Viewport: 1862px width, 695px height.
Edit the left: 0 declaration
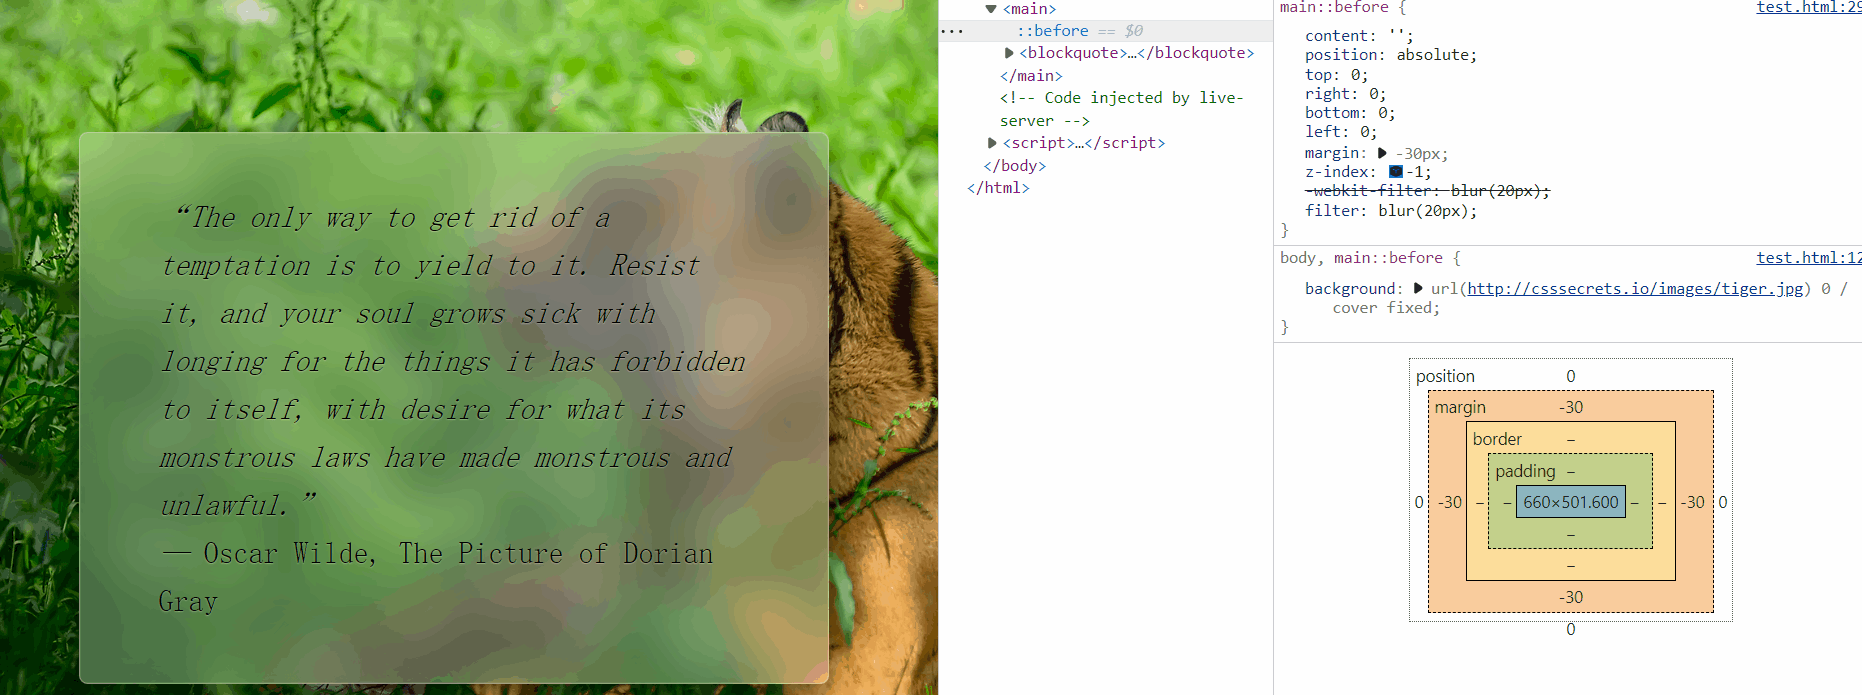(1341, 132)
